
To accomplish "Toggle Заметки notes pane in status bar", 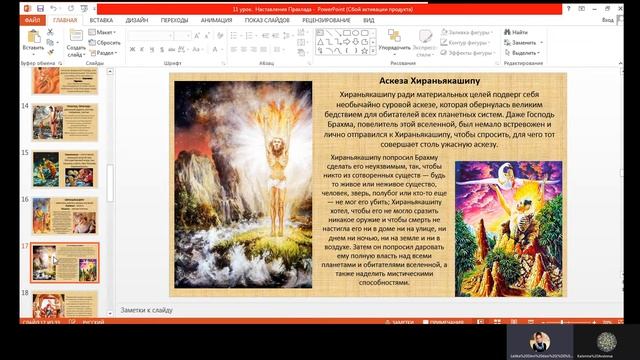I will 399,322.
